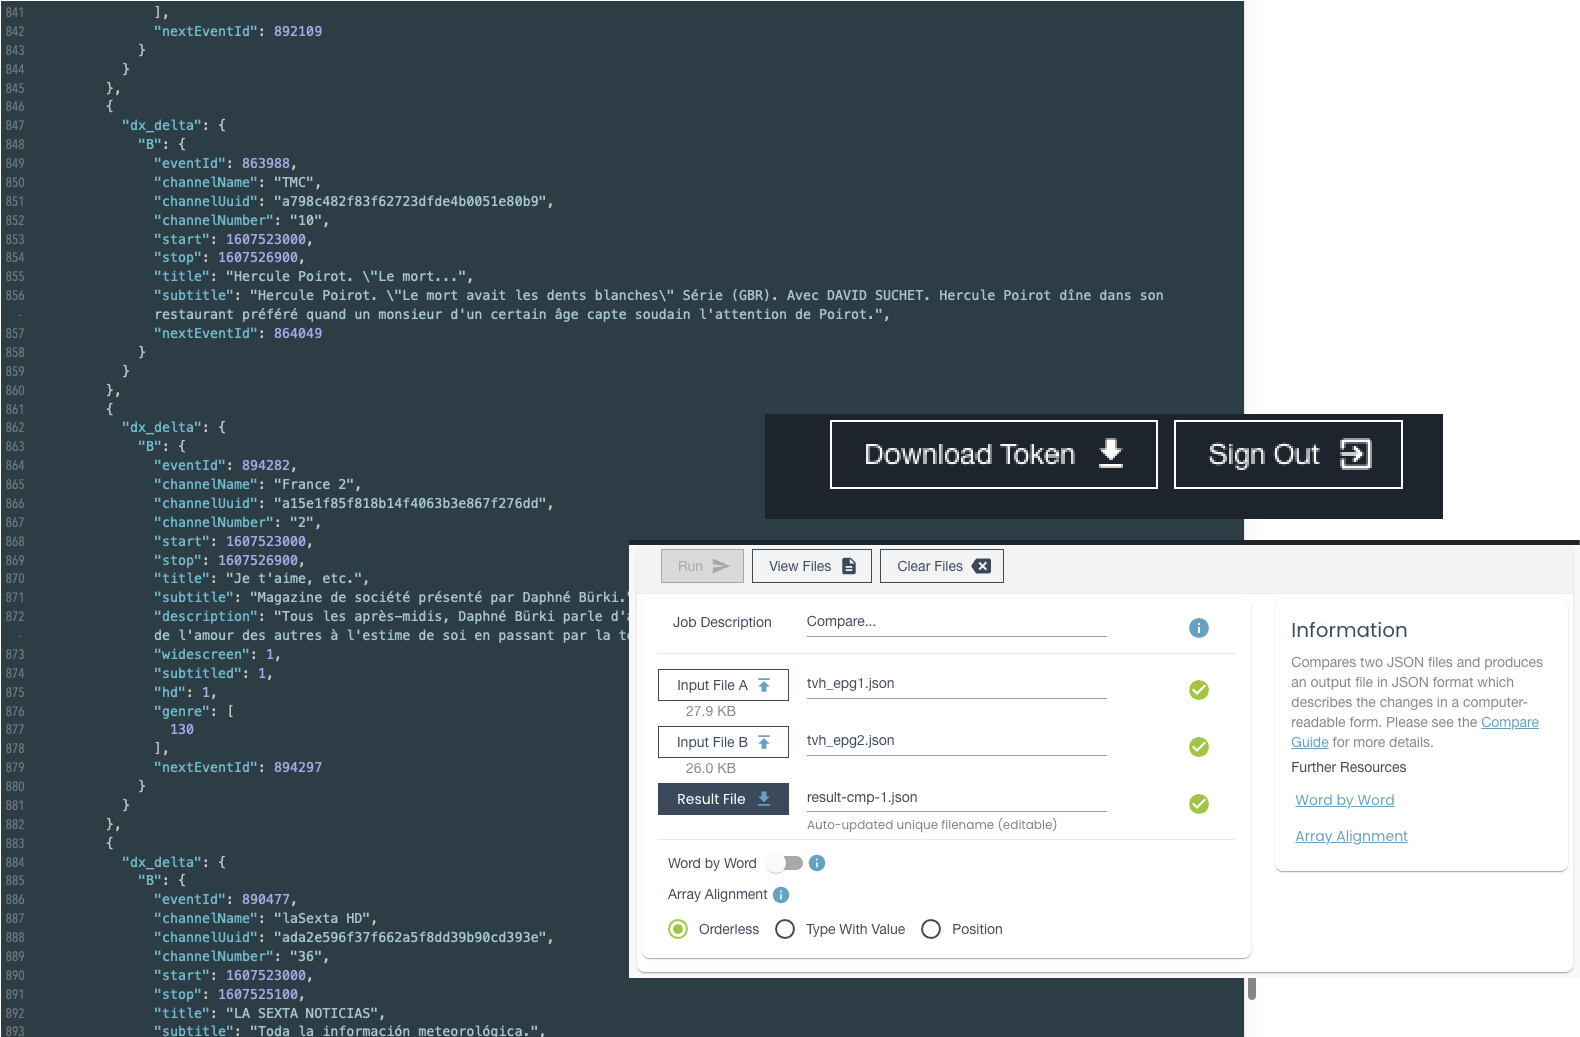The width and height of the screenshot is (1580, 1037).
Task: Click green checkmark next to tvh_epg1.json
Action: (1198, 690)
